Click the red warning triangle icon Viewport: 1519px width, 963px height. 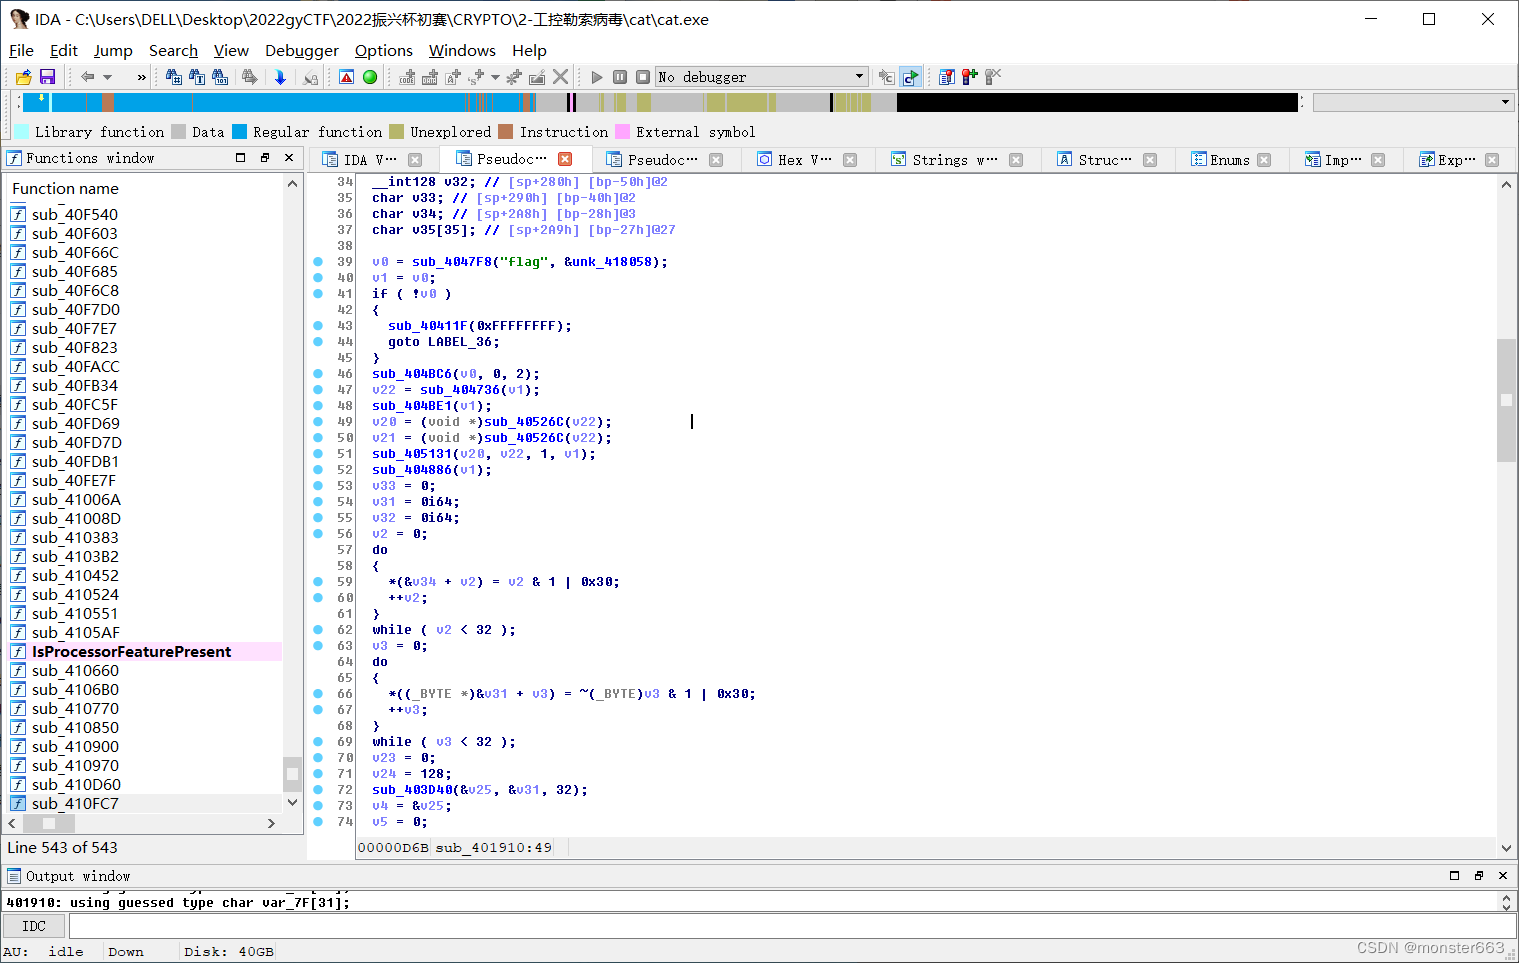[x=346, y=77]
